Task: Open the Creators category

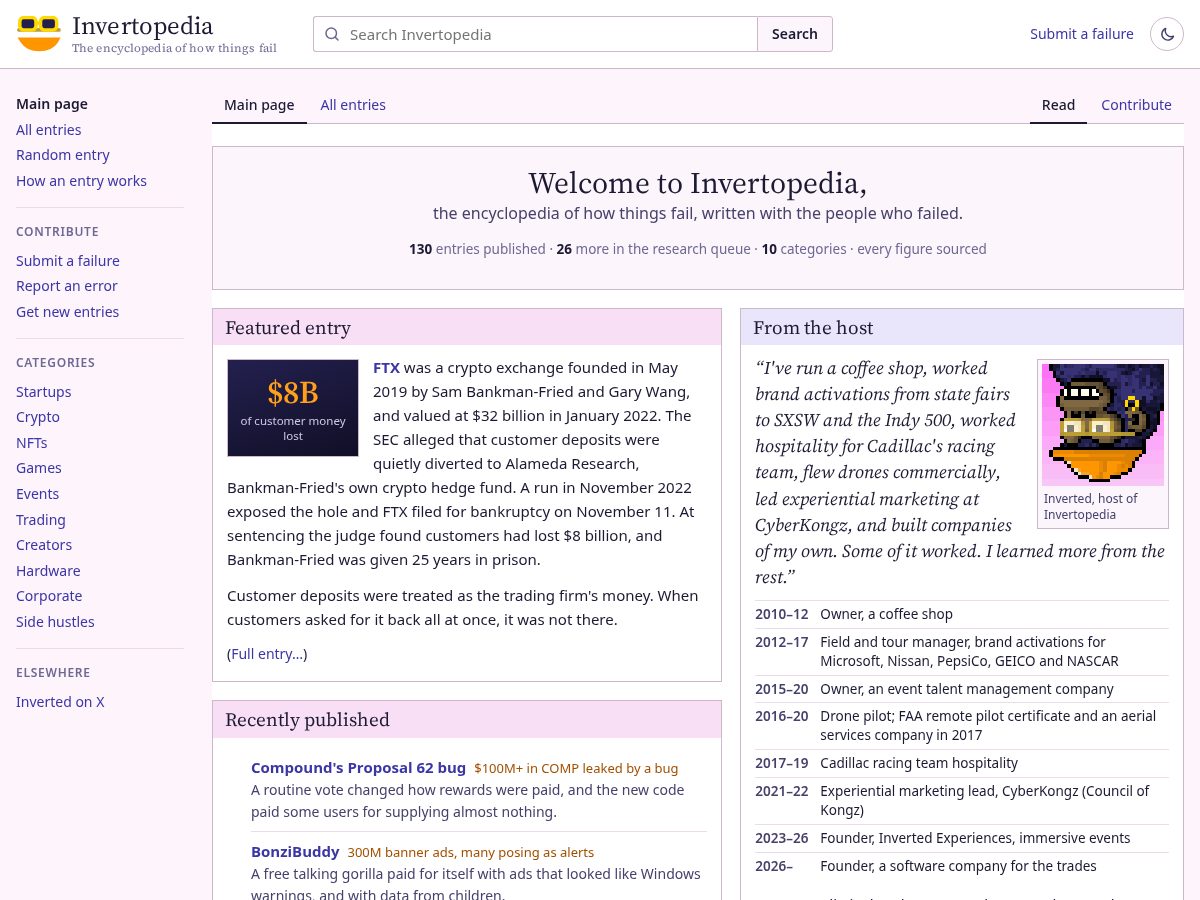Action: 44,545
